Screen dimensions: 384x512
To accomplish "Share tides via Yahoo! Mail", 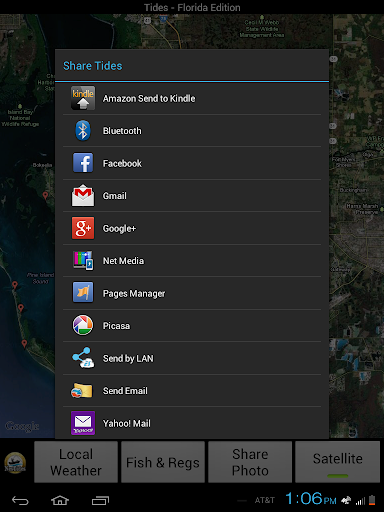I will point(192,423).
